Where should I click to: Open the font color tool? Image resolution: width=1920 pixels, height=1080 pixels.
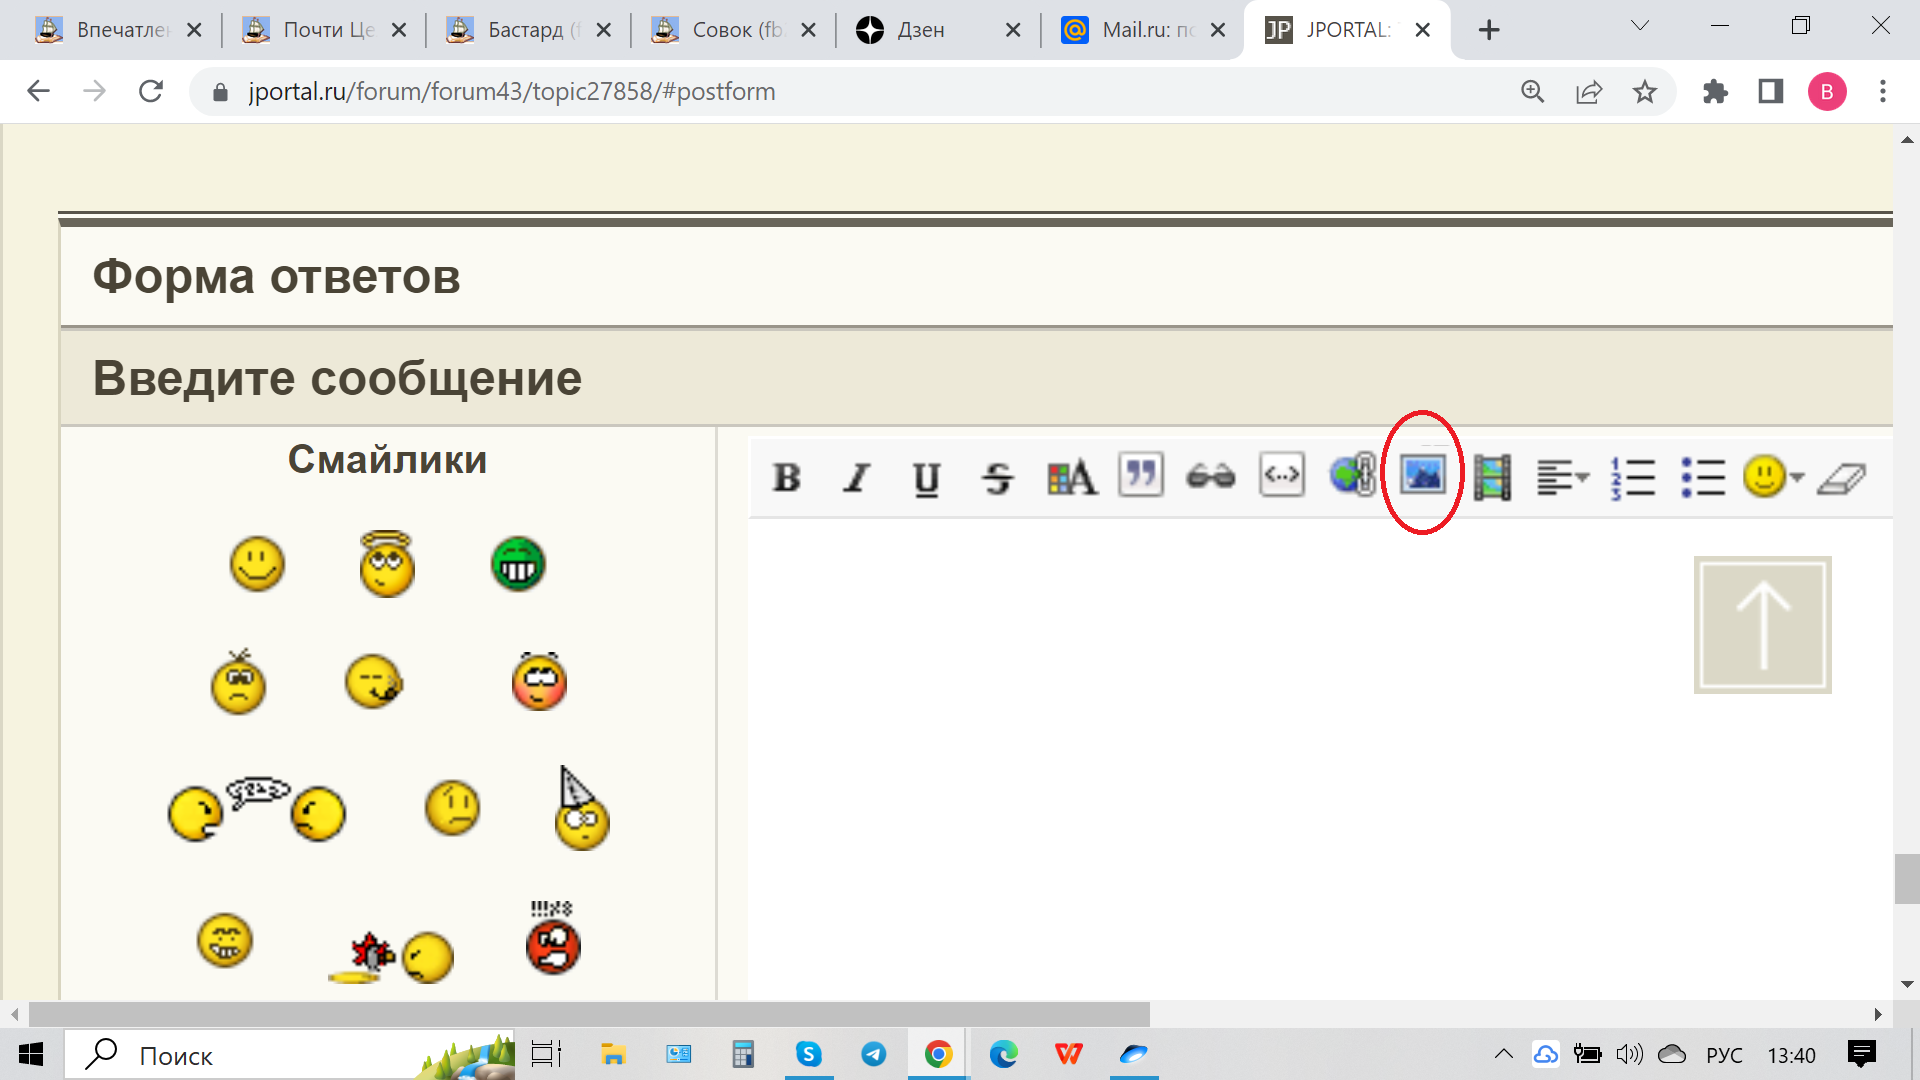(1071, 478)
